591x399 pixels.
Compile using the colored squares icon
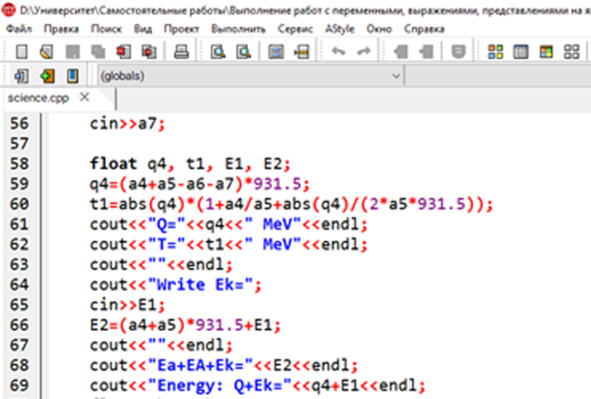point(495,52)
